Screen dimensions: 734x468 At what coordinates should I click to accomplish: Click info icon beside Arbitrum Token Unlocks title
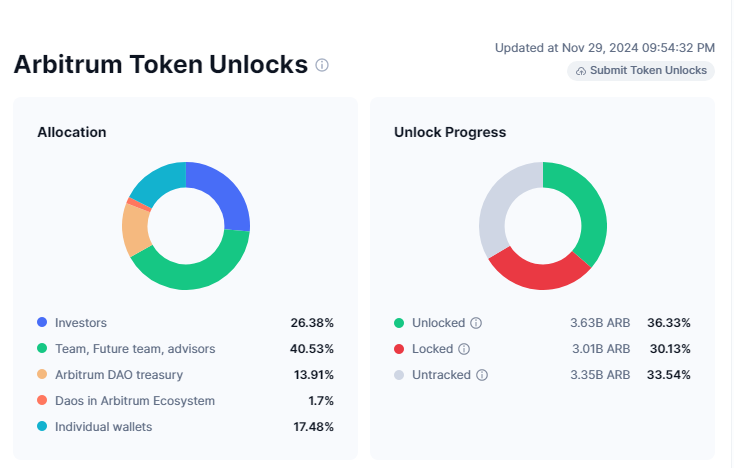coord(322,65)
